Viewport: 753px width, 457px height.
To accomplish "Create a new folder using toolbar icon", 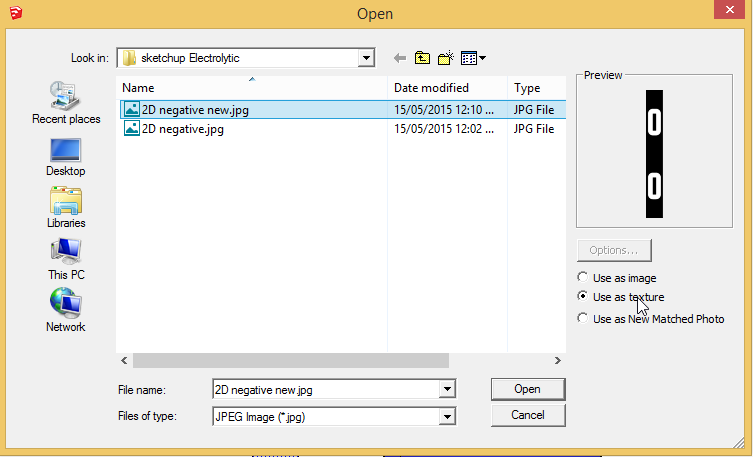I will [x=446, y=58].
